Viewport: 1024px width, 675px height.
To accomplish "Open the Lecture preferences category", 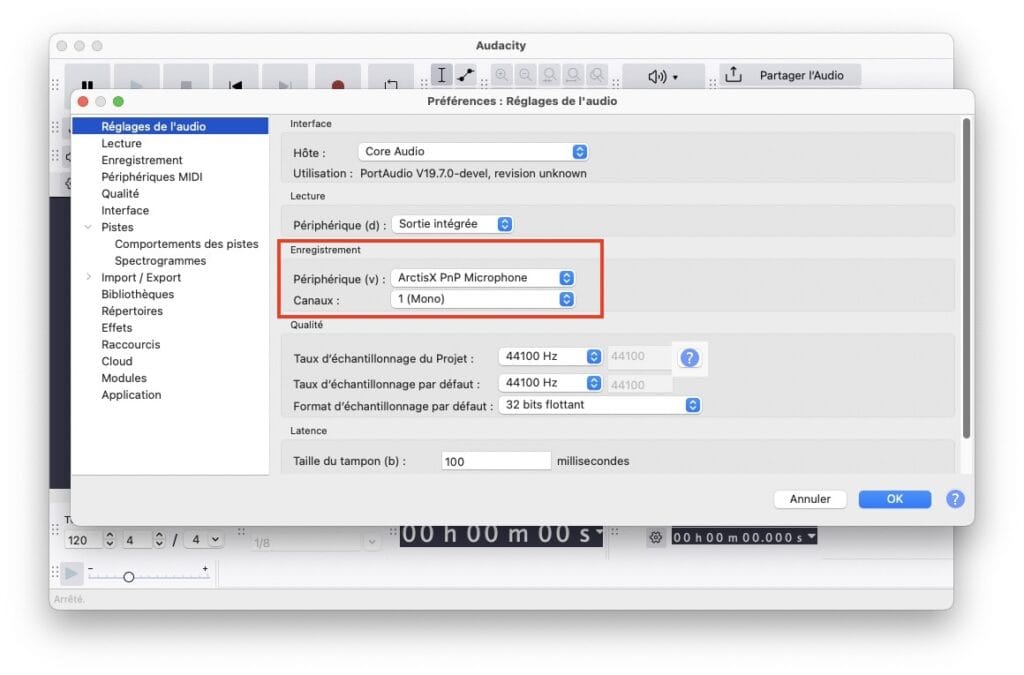I will (121, 143).
